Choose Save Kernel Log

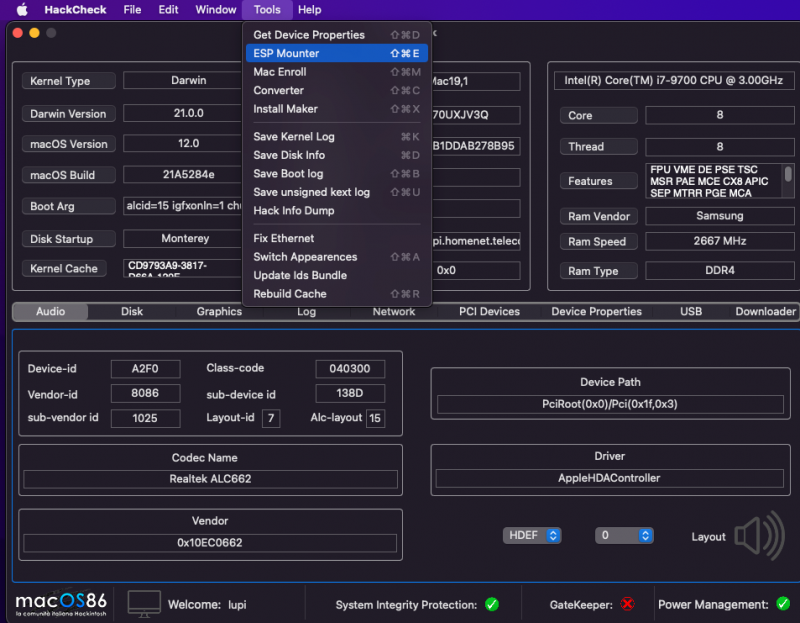tap(337, 136)
